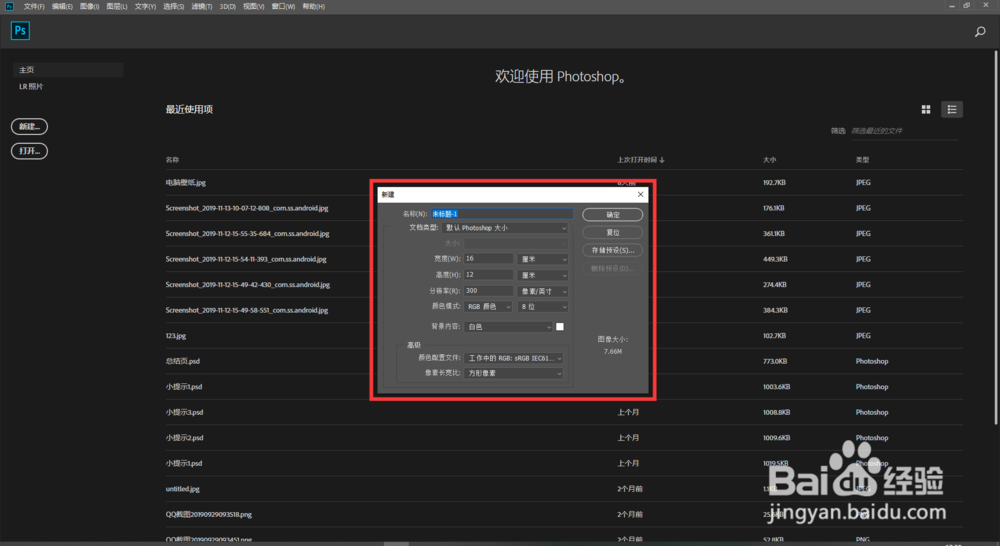Open the 颜色配置文件 dropdown
The width and height of the screenshot is (1000, 546).
(513, 358)
